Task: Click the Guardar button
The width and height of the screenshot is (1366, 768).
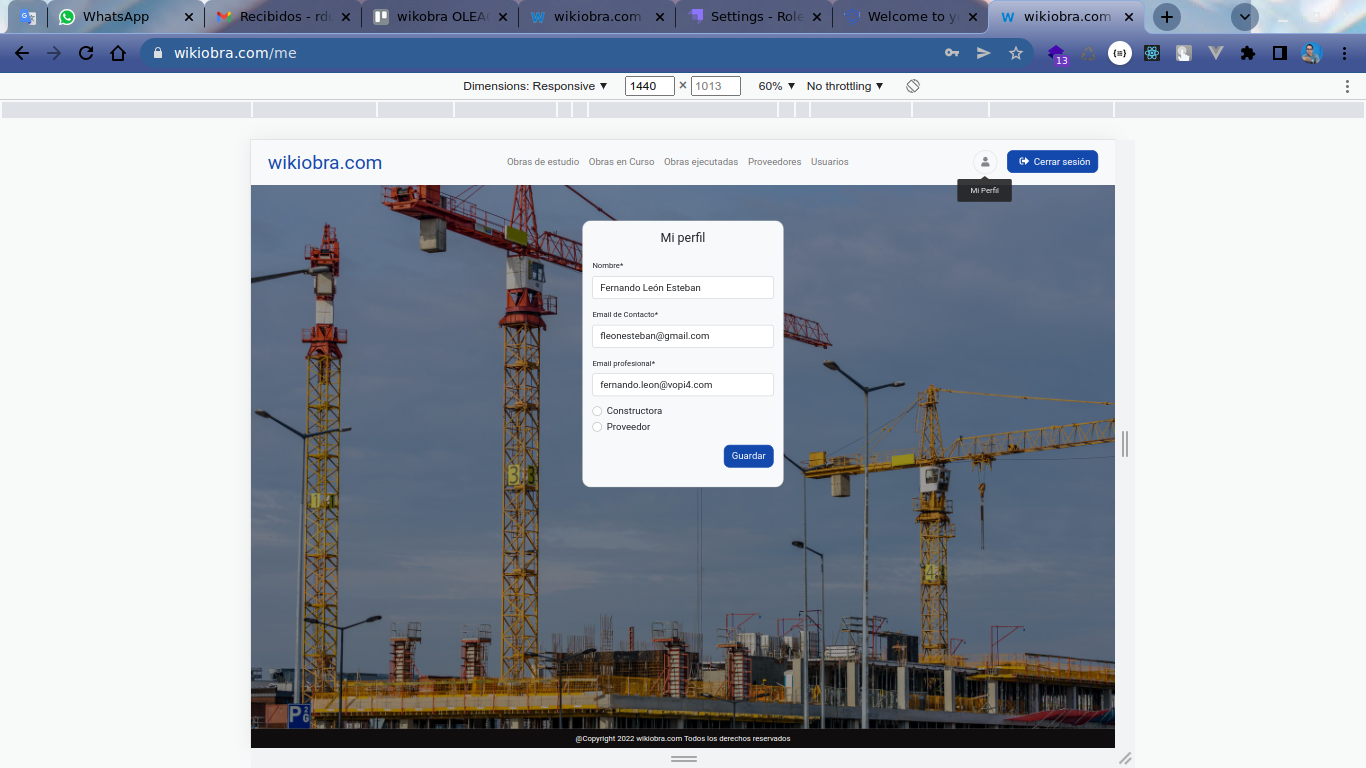Action: click(748, 456)
